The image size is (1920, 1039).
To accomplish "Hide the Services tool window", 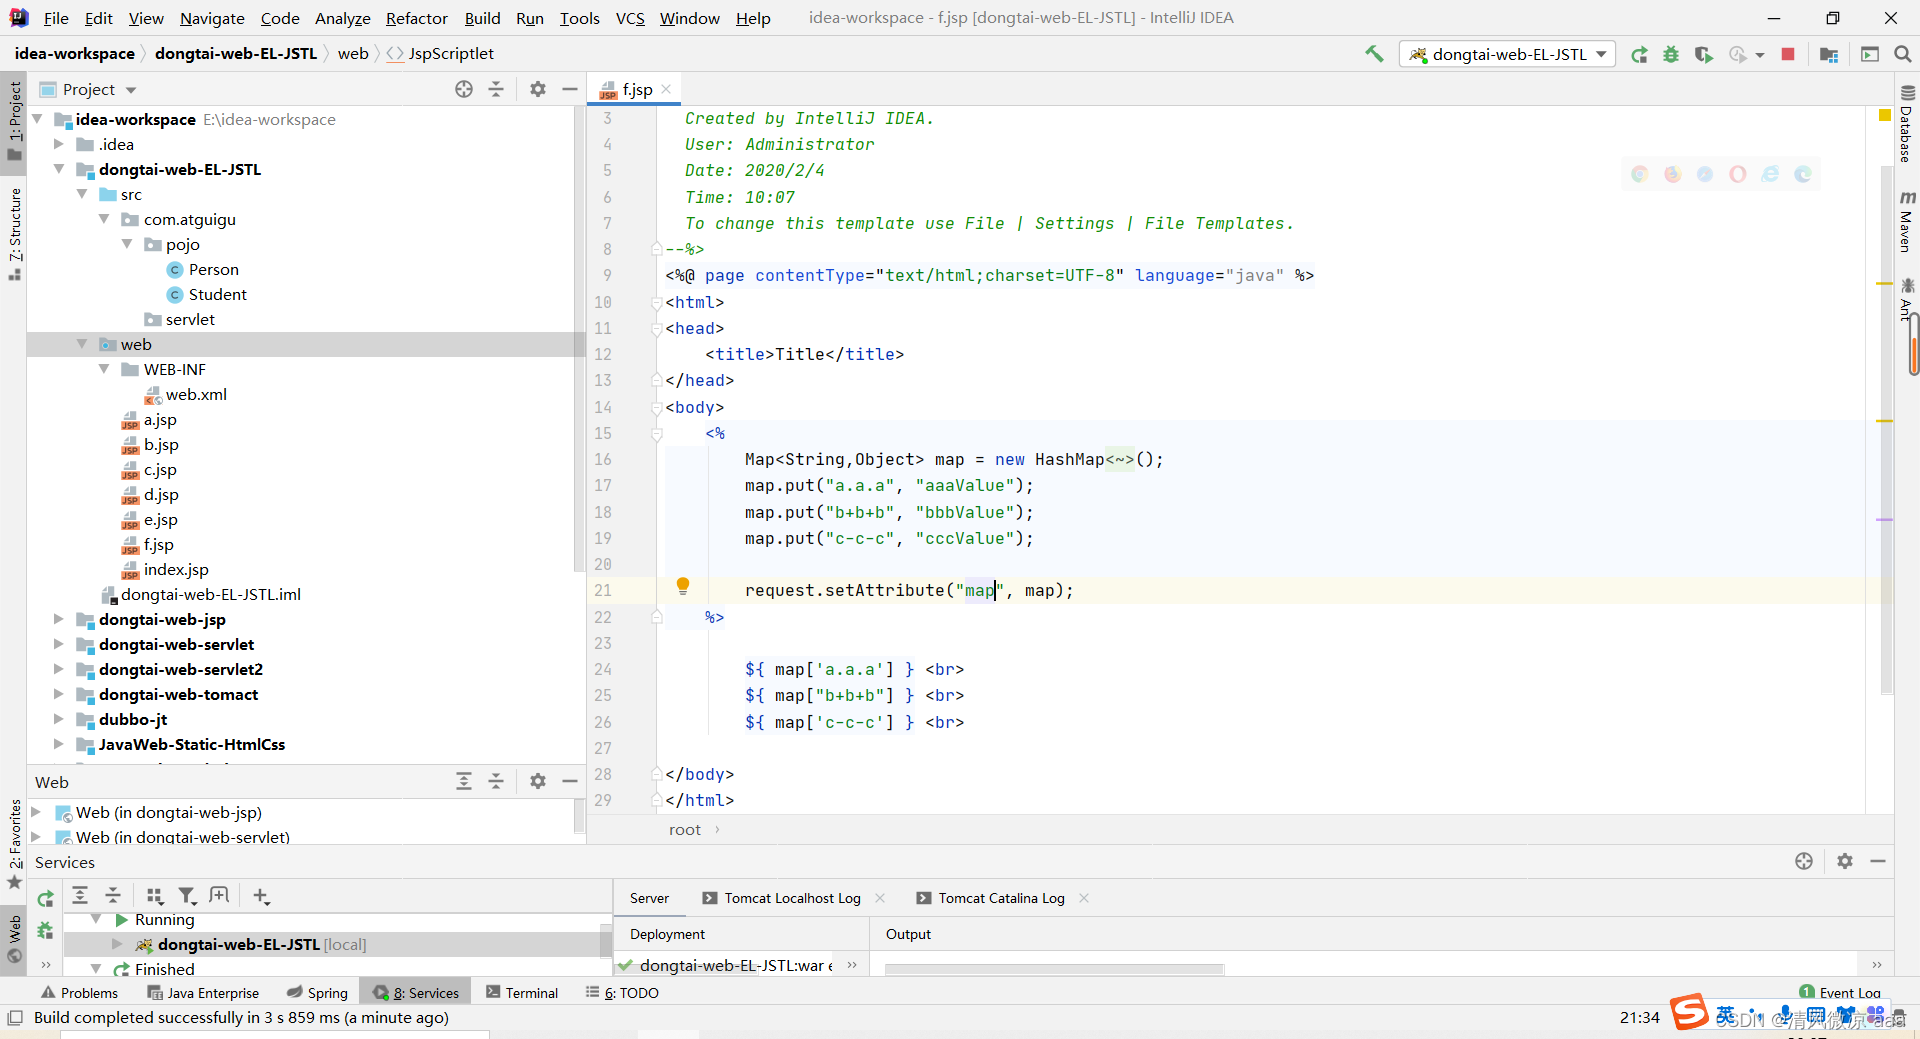I will (1878, 861).
